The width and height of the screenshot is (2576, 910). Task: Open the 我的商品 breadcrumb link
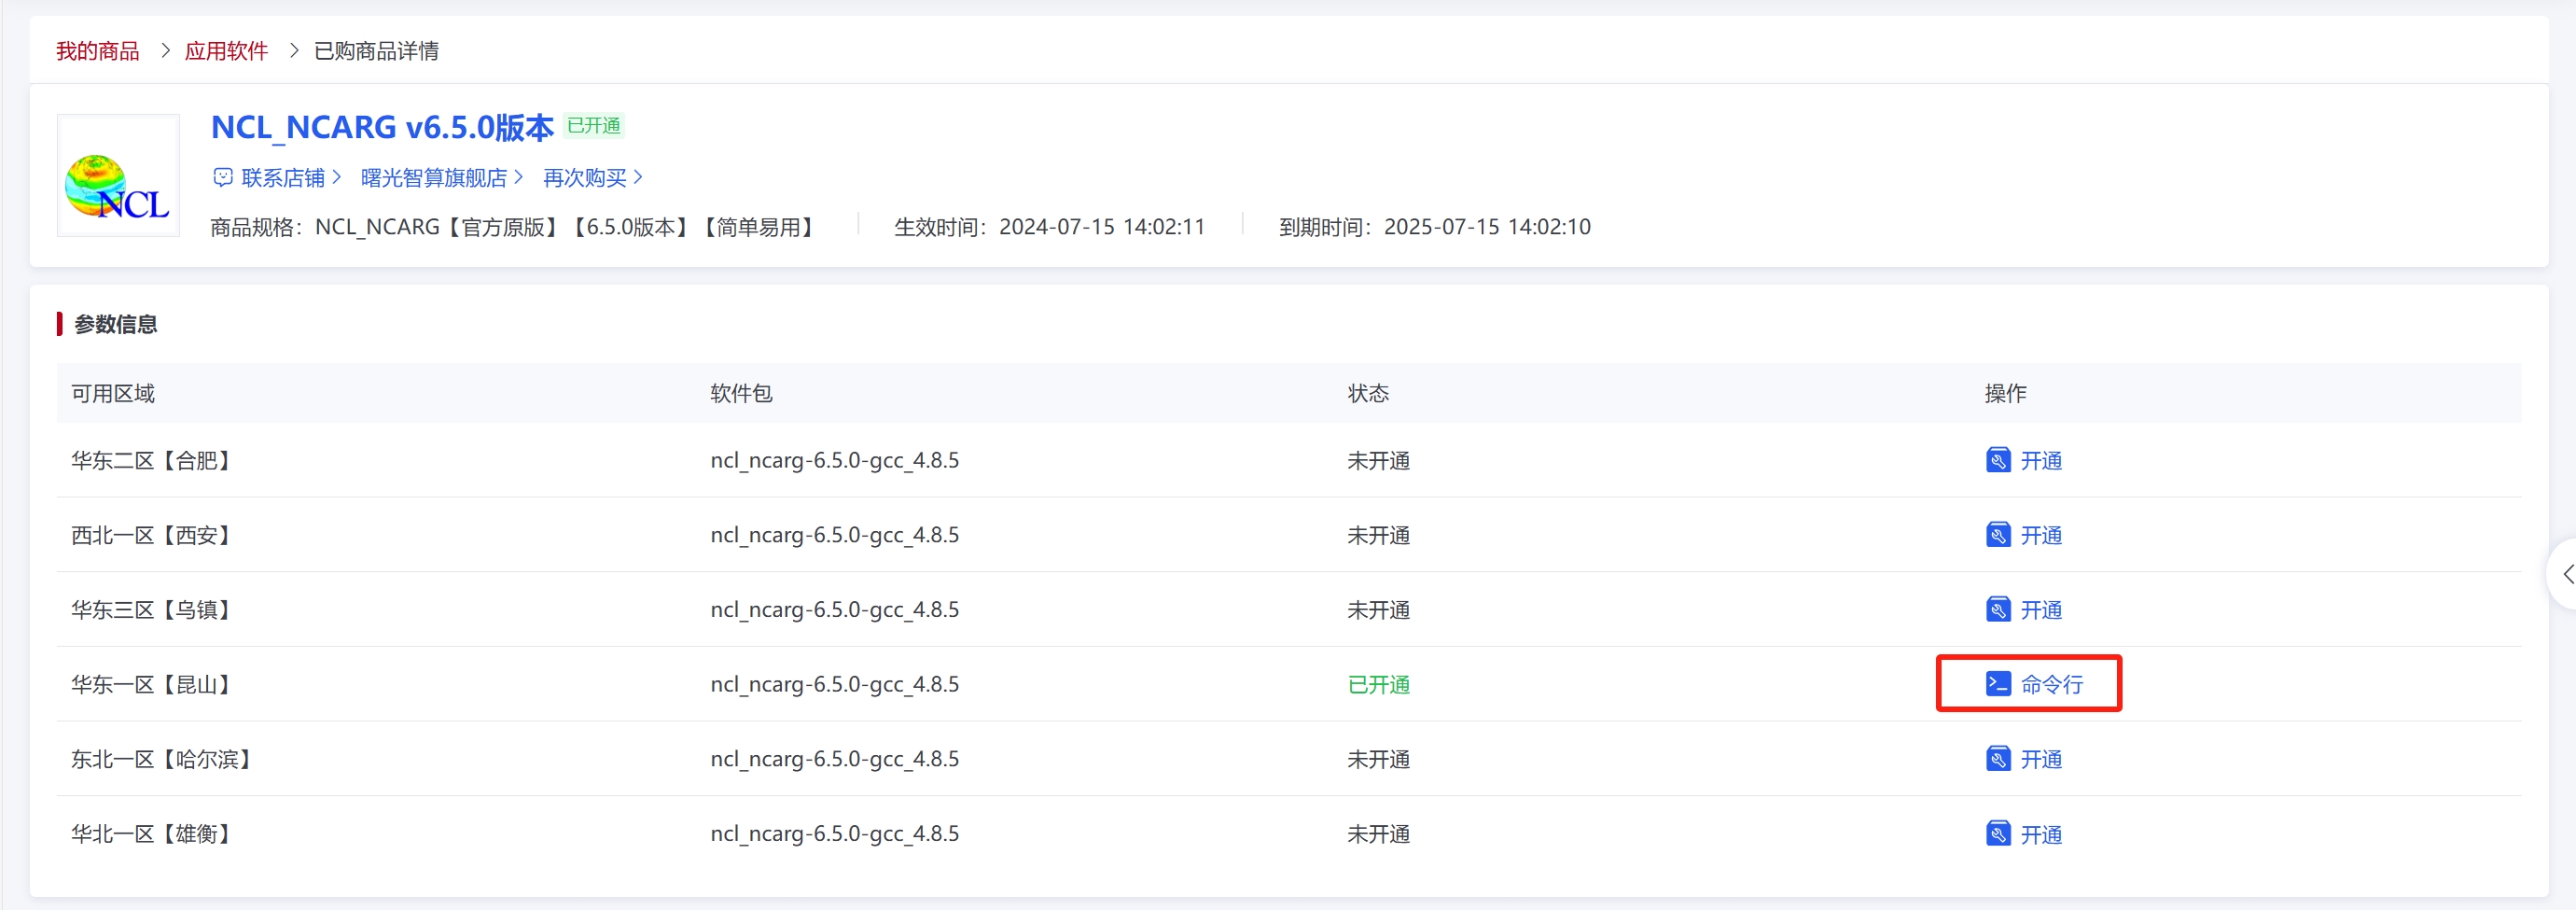coord(97,51)
